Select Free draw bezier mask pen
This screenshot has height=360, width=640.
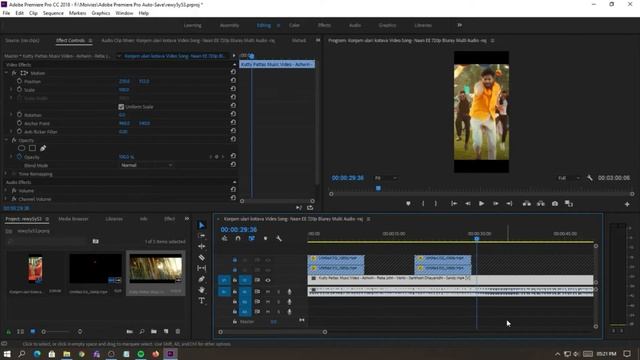coord(43,148)
